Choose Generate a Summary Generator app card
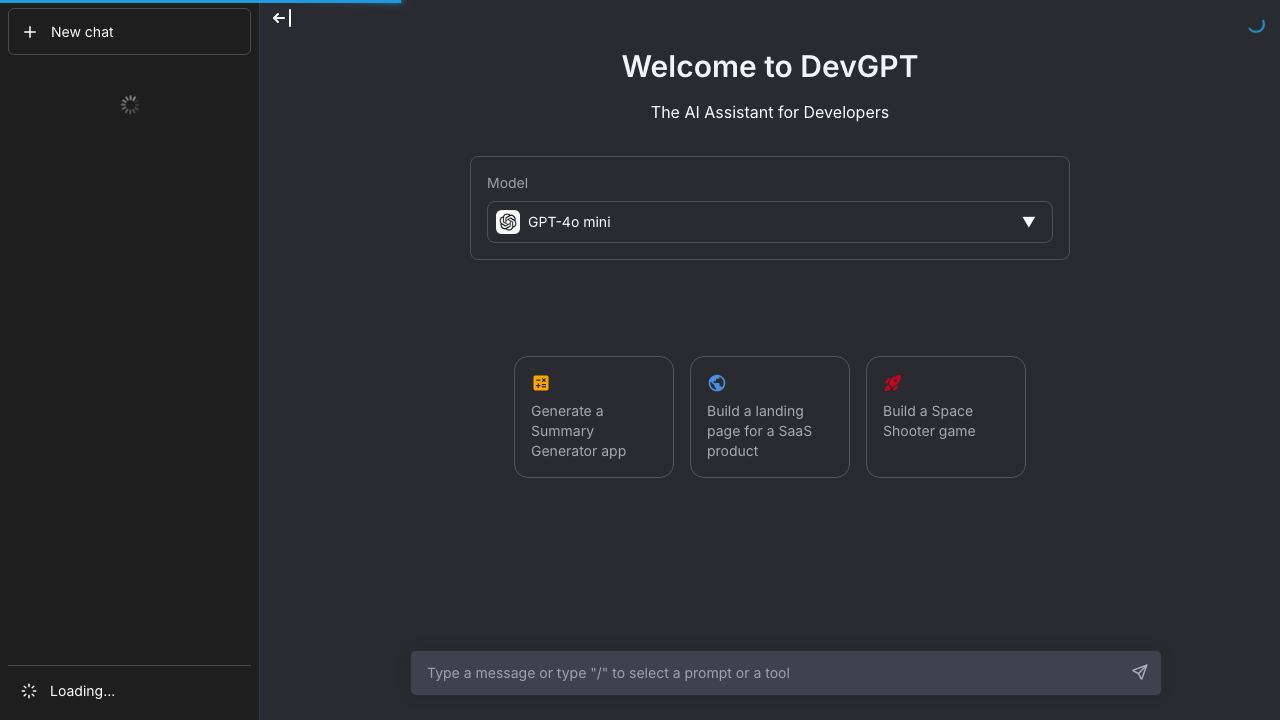Viewport: 1280px width, 720px height. coord(594,417)
